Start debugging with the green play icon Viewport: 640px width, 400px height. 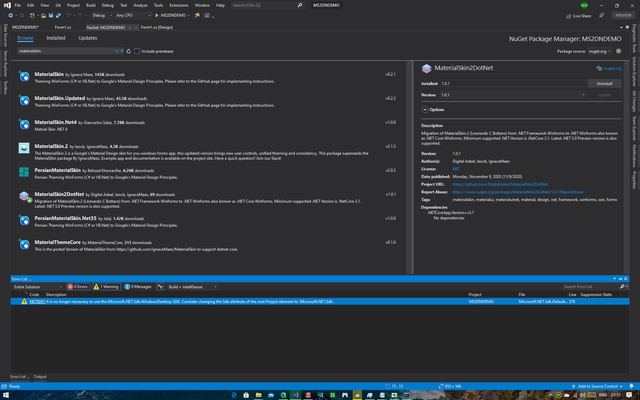point(157,16)
